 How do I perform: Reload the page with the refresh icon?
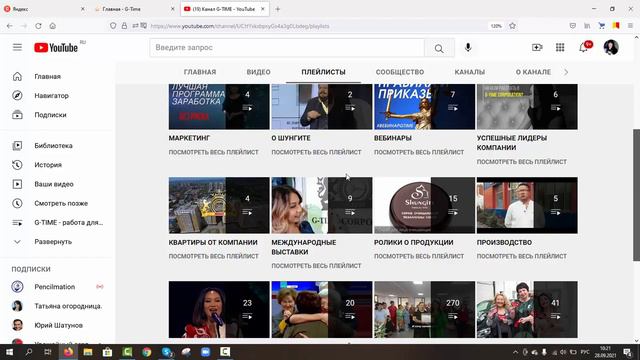tap(38, 26)
